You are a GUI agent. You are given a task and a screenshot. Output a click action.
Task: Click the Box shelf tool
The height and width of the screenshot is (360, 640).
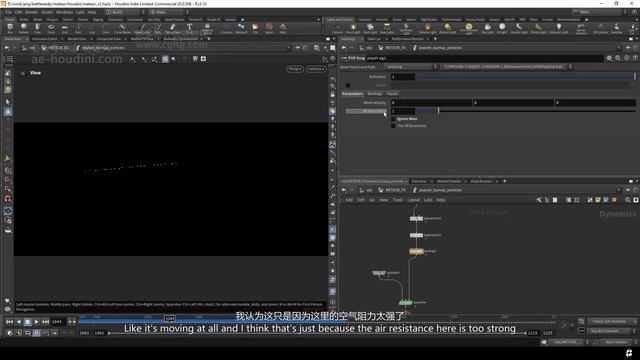tap(10, 28)
